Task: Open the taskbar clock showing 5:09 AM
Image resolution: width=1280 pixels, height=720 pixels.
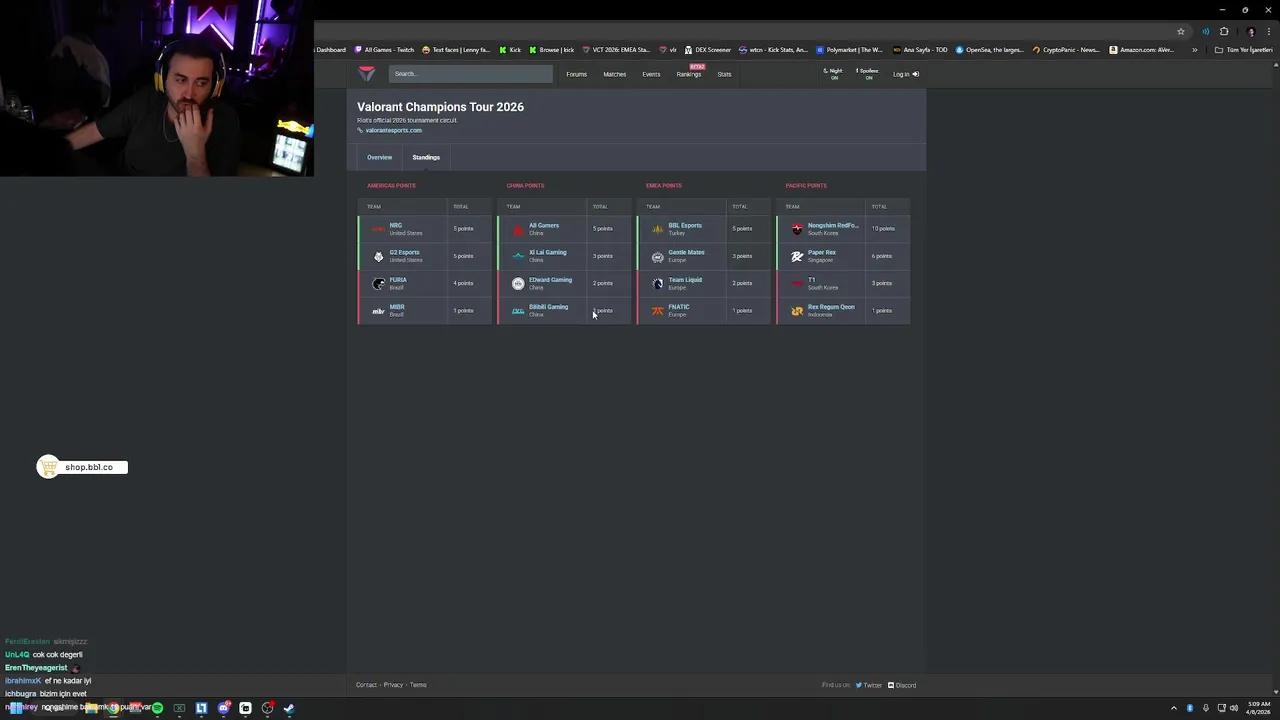Action: [1258, 708]
